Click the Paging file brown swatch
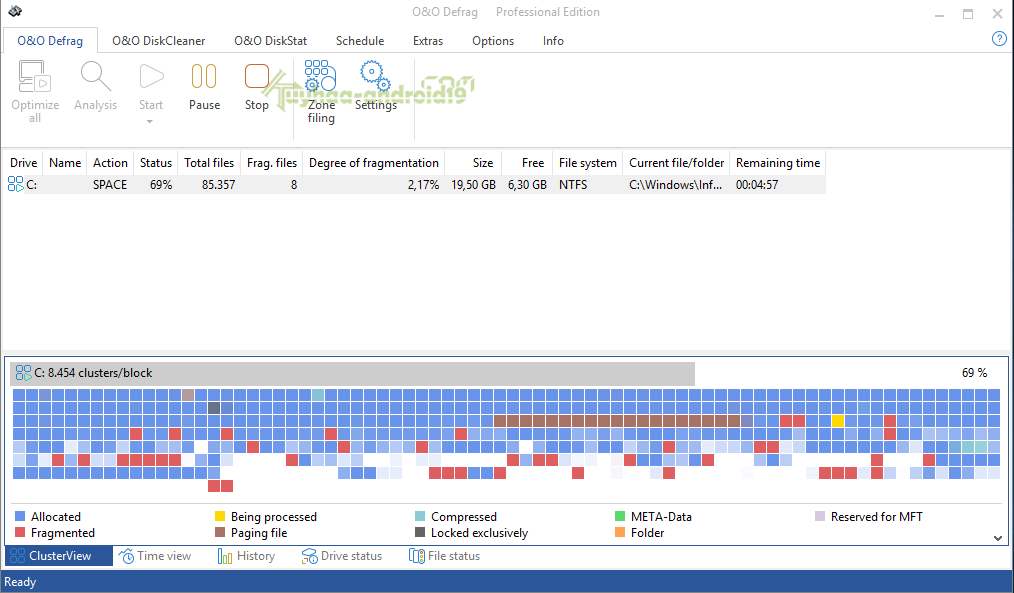The image size is (1014, 593). point(220,532)
